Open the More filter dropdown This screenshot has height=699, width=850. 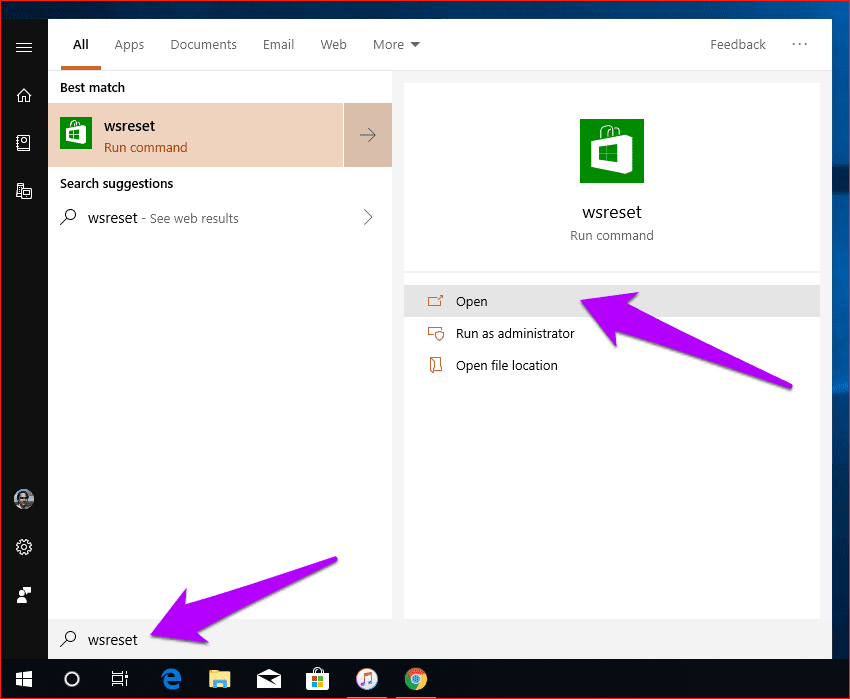click(x=396, y=44)
